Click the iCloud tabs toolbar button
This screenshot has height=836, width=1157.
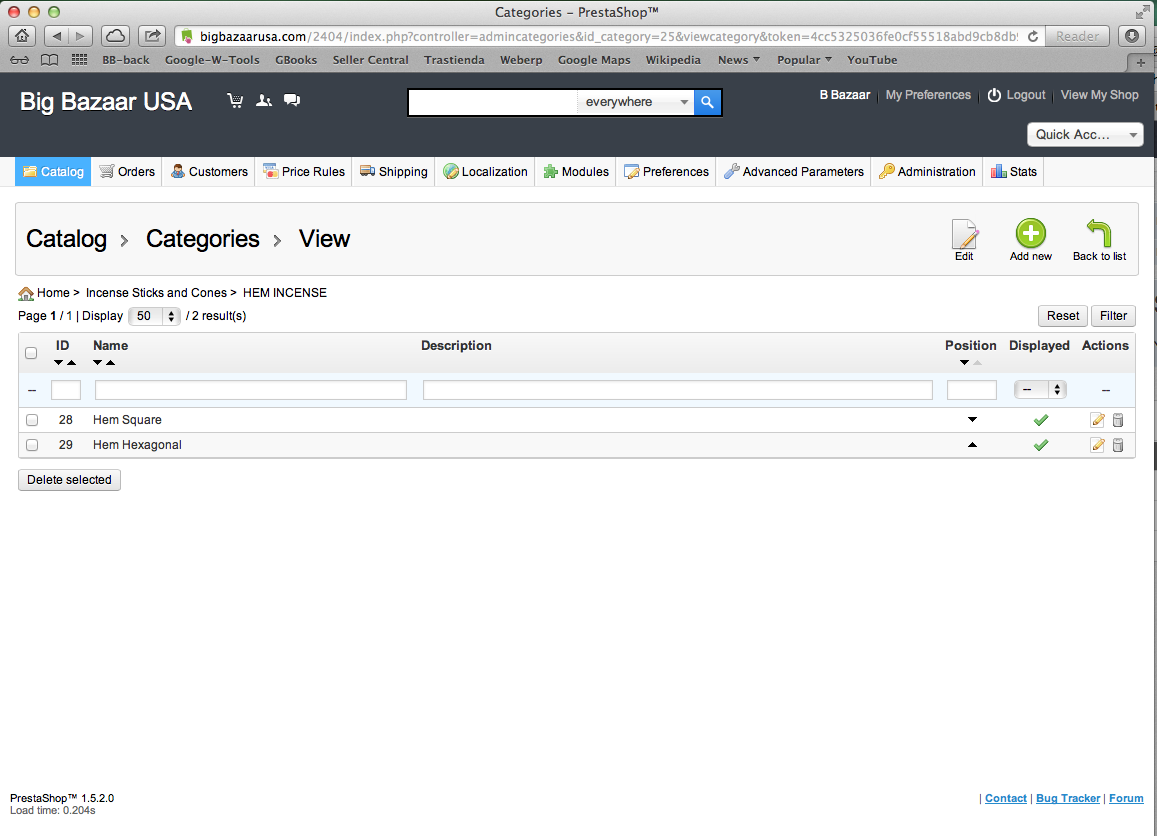(115, 35)
